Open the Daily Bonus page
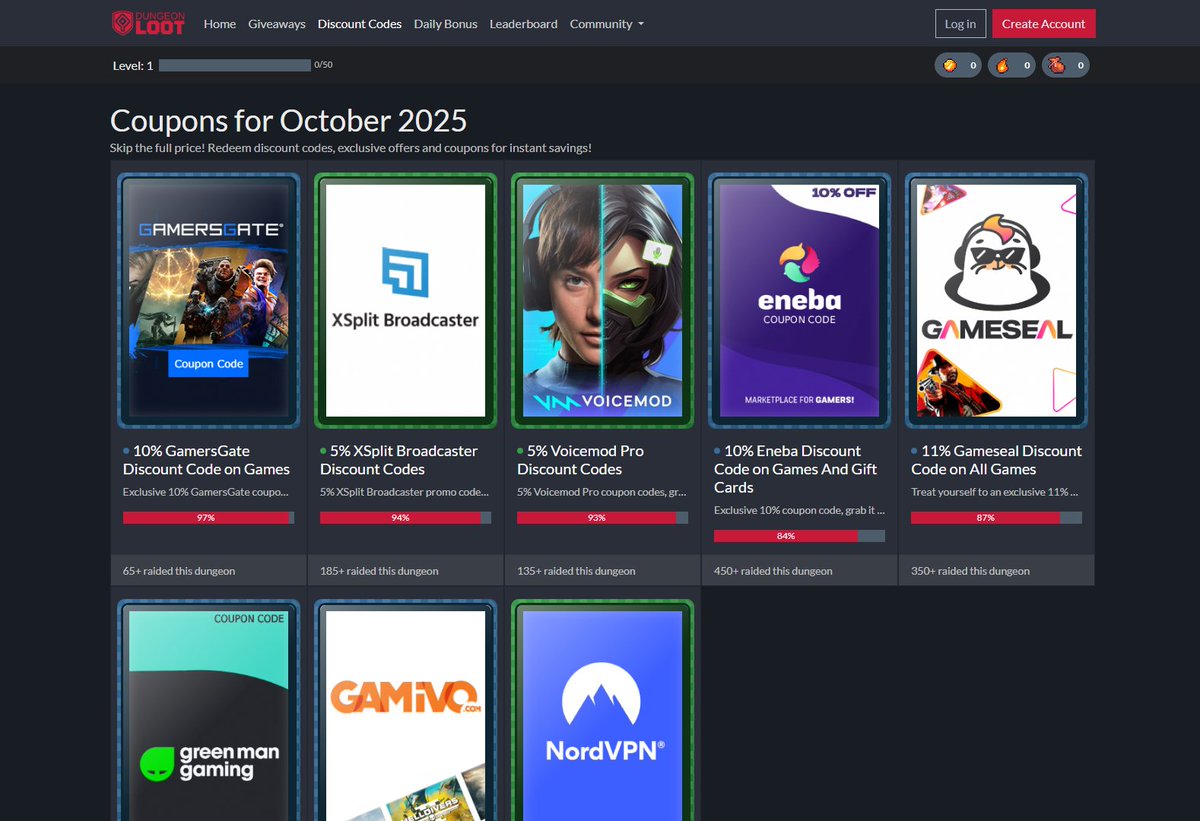1200x821 pixels. [446, 23]
